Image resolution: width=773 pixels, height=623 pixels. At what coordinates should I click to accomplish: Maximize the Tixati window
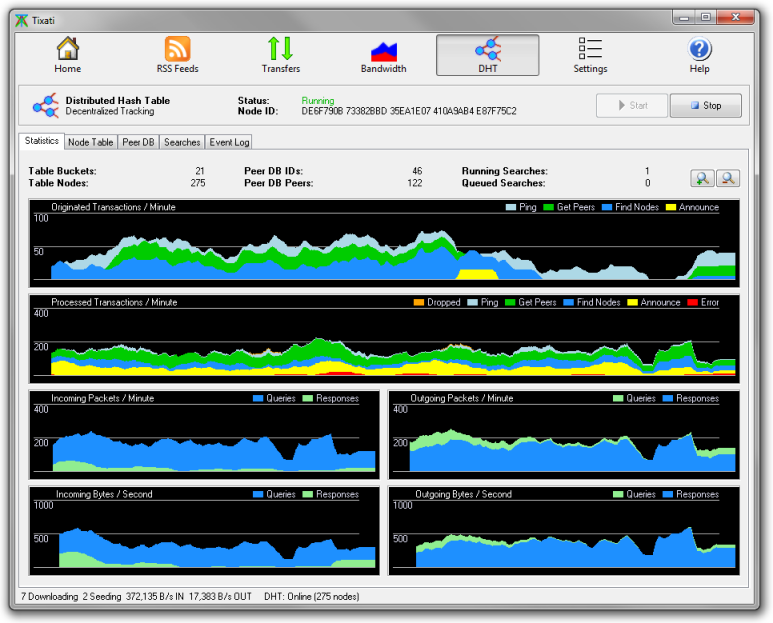[706, 17]
